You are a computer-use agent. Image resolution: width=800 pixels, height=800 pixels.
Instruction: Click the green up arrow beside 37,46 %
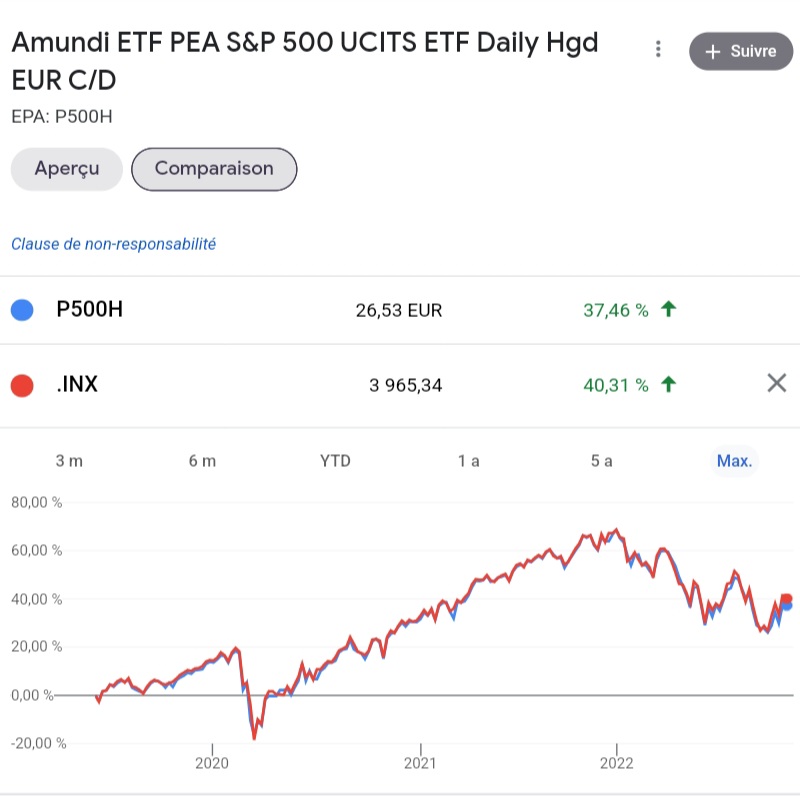point(669,310)
